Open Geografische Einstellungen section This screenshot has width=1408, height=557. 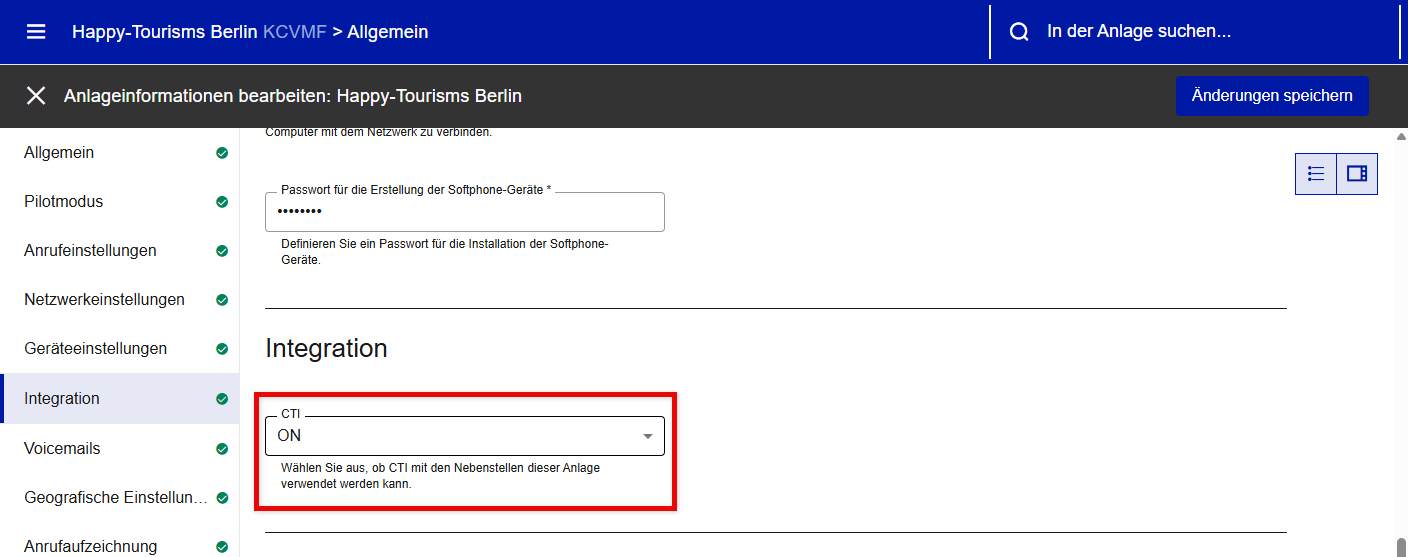[x=115, y=497]
